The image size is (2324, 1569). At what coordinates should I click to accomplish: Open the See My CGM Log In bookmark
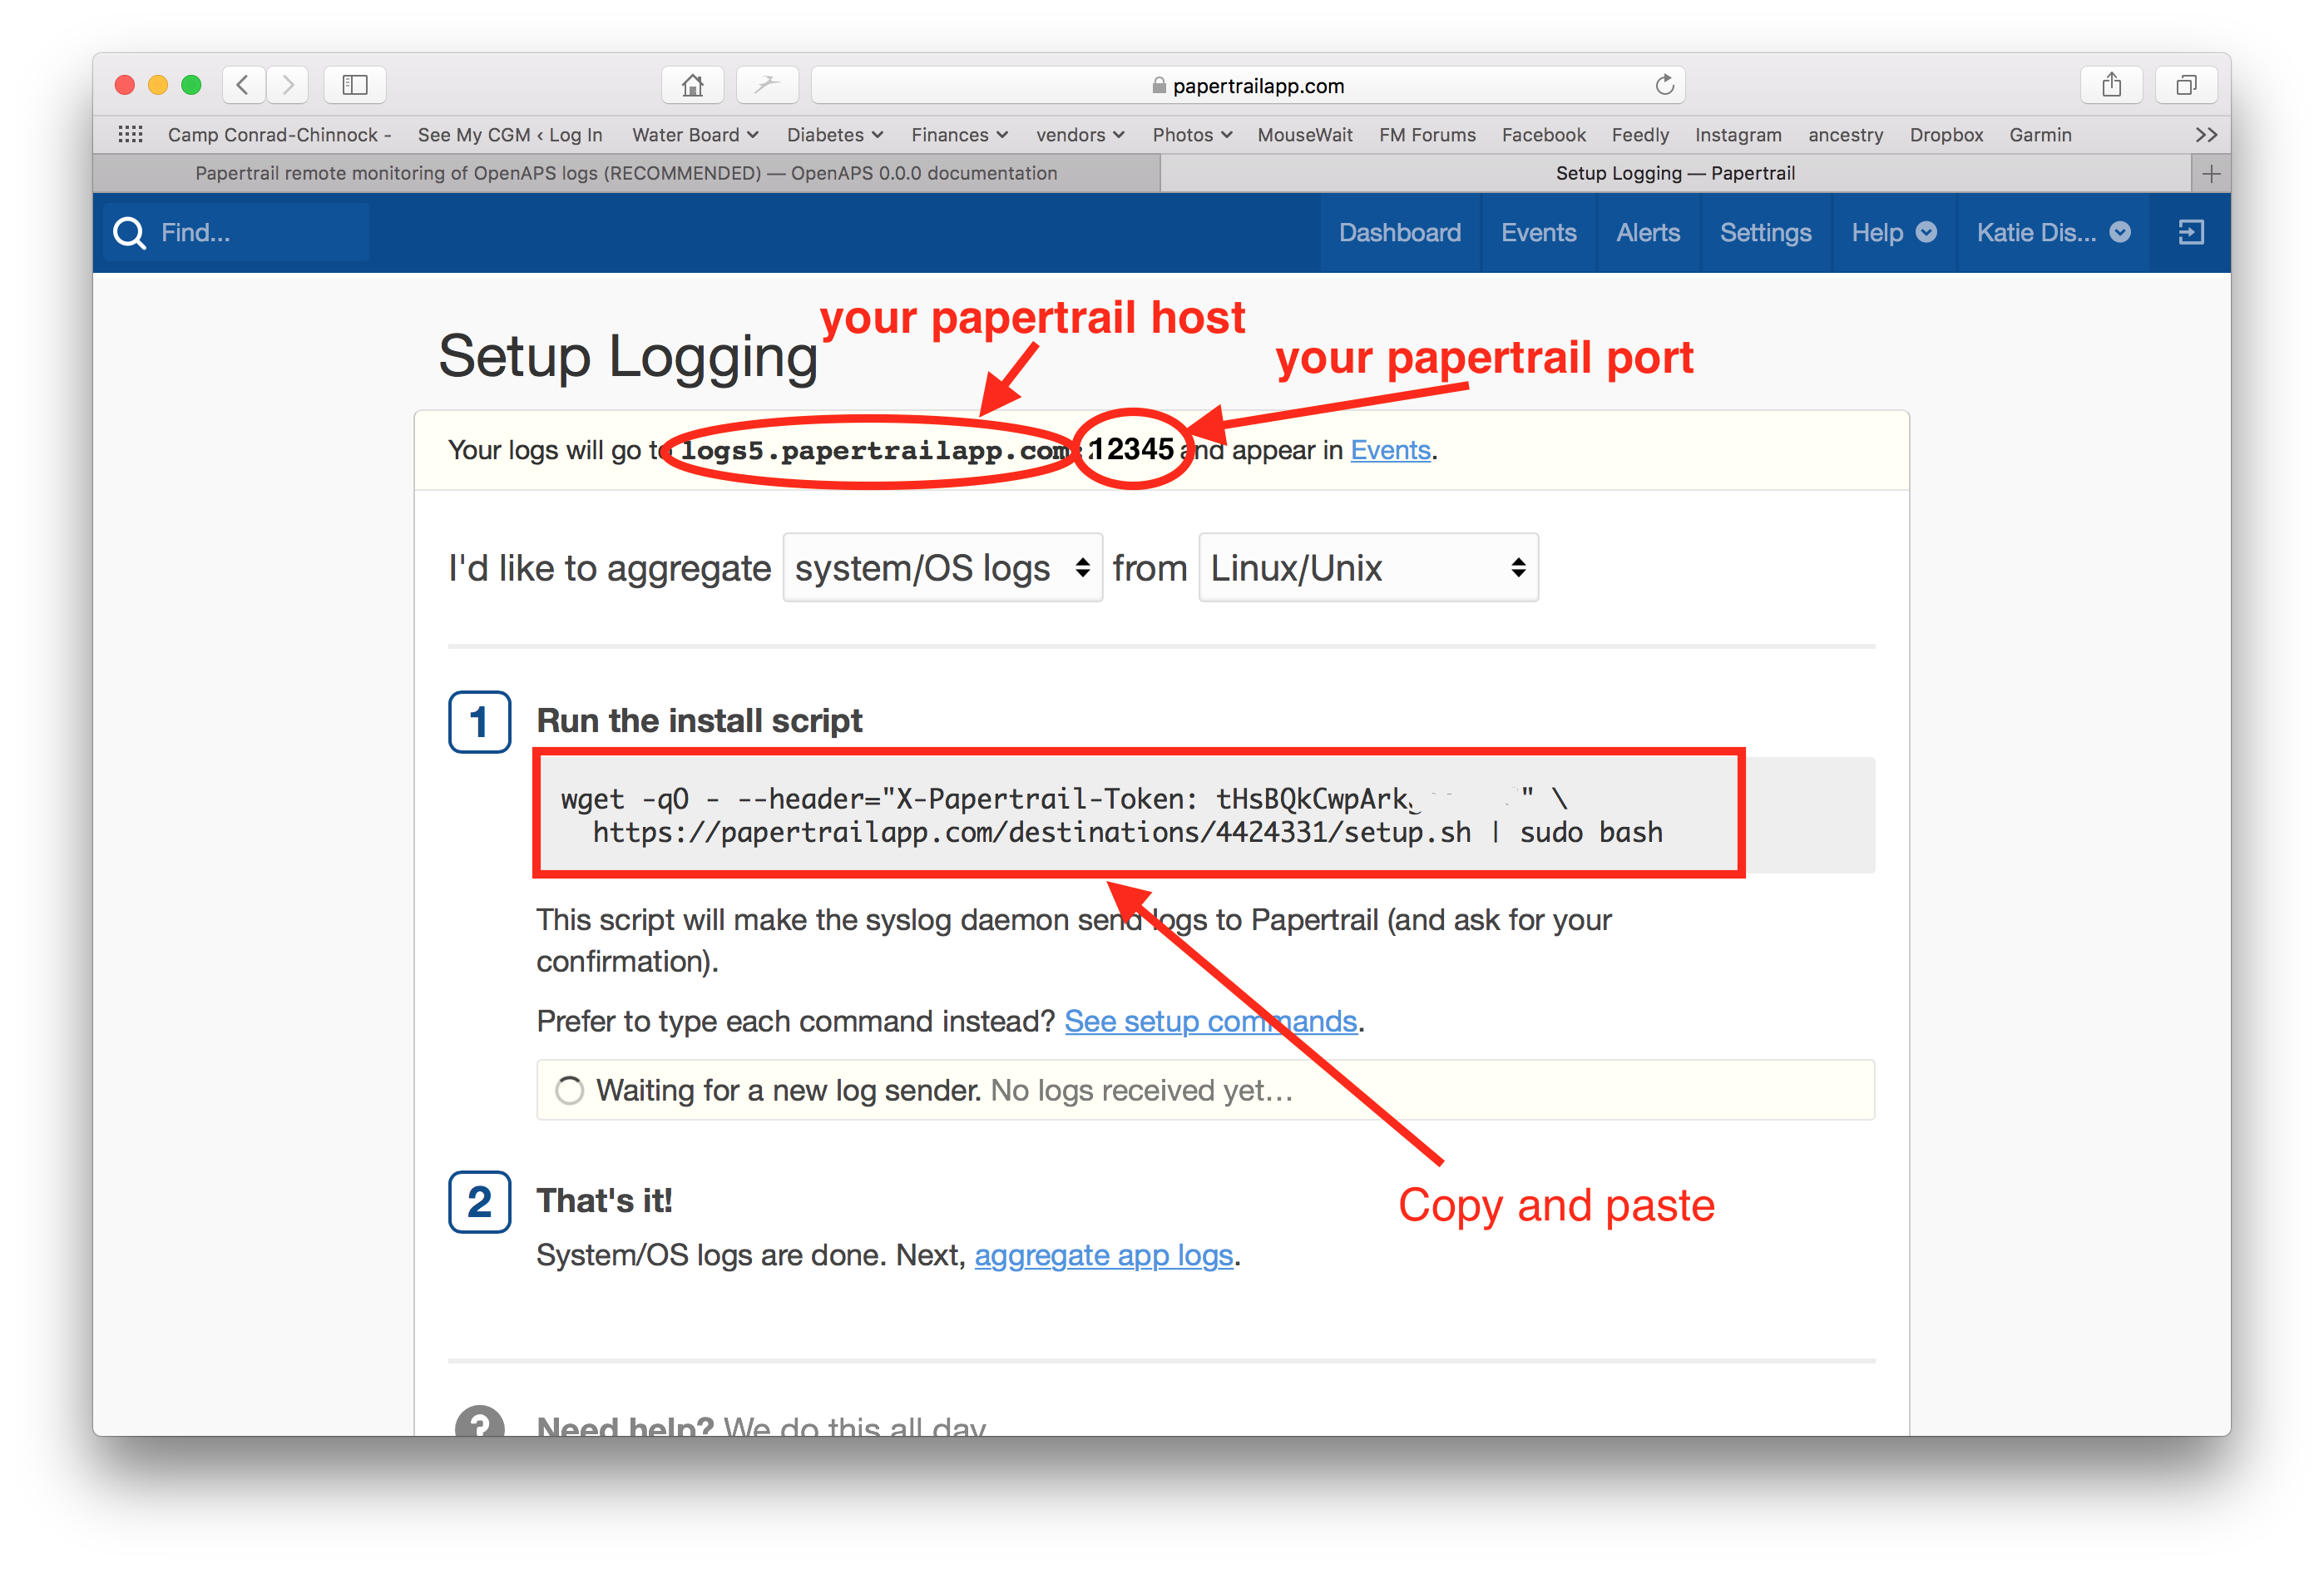tap(509, 134)
